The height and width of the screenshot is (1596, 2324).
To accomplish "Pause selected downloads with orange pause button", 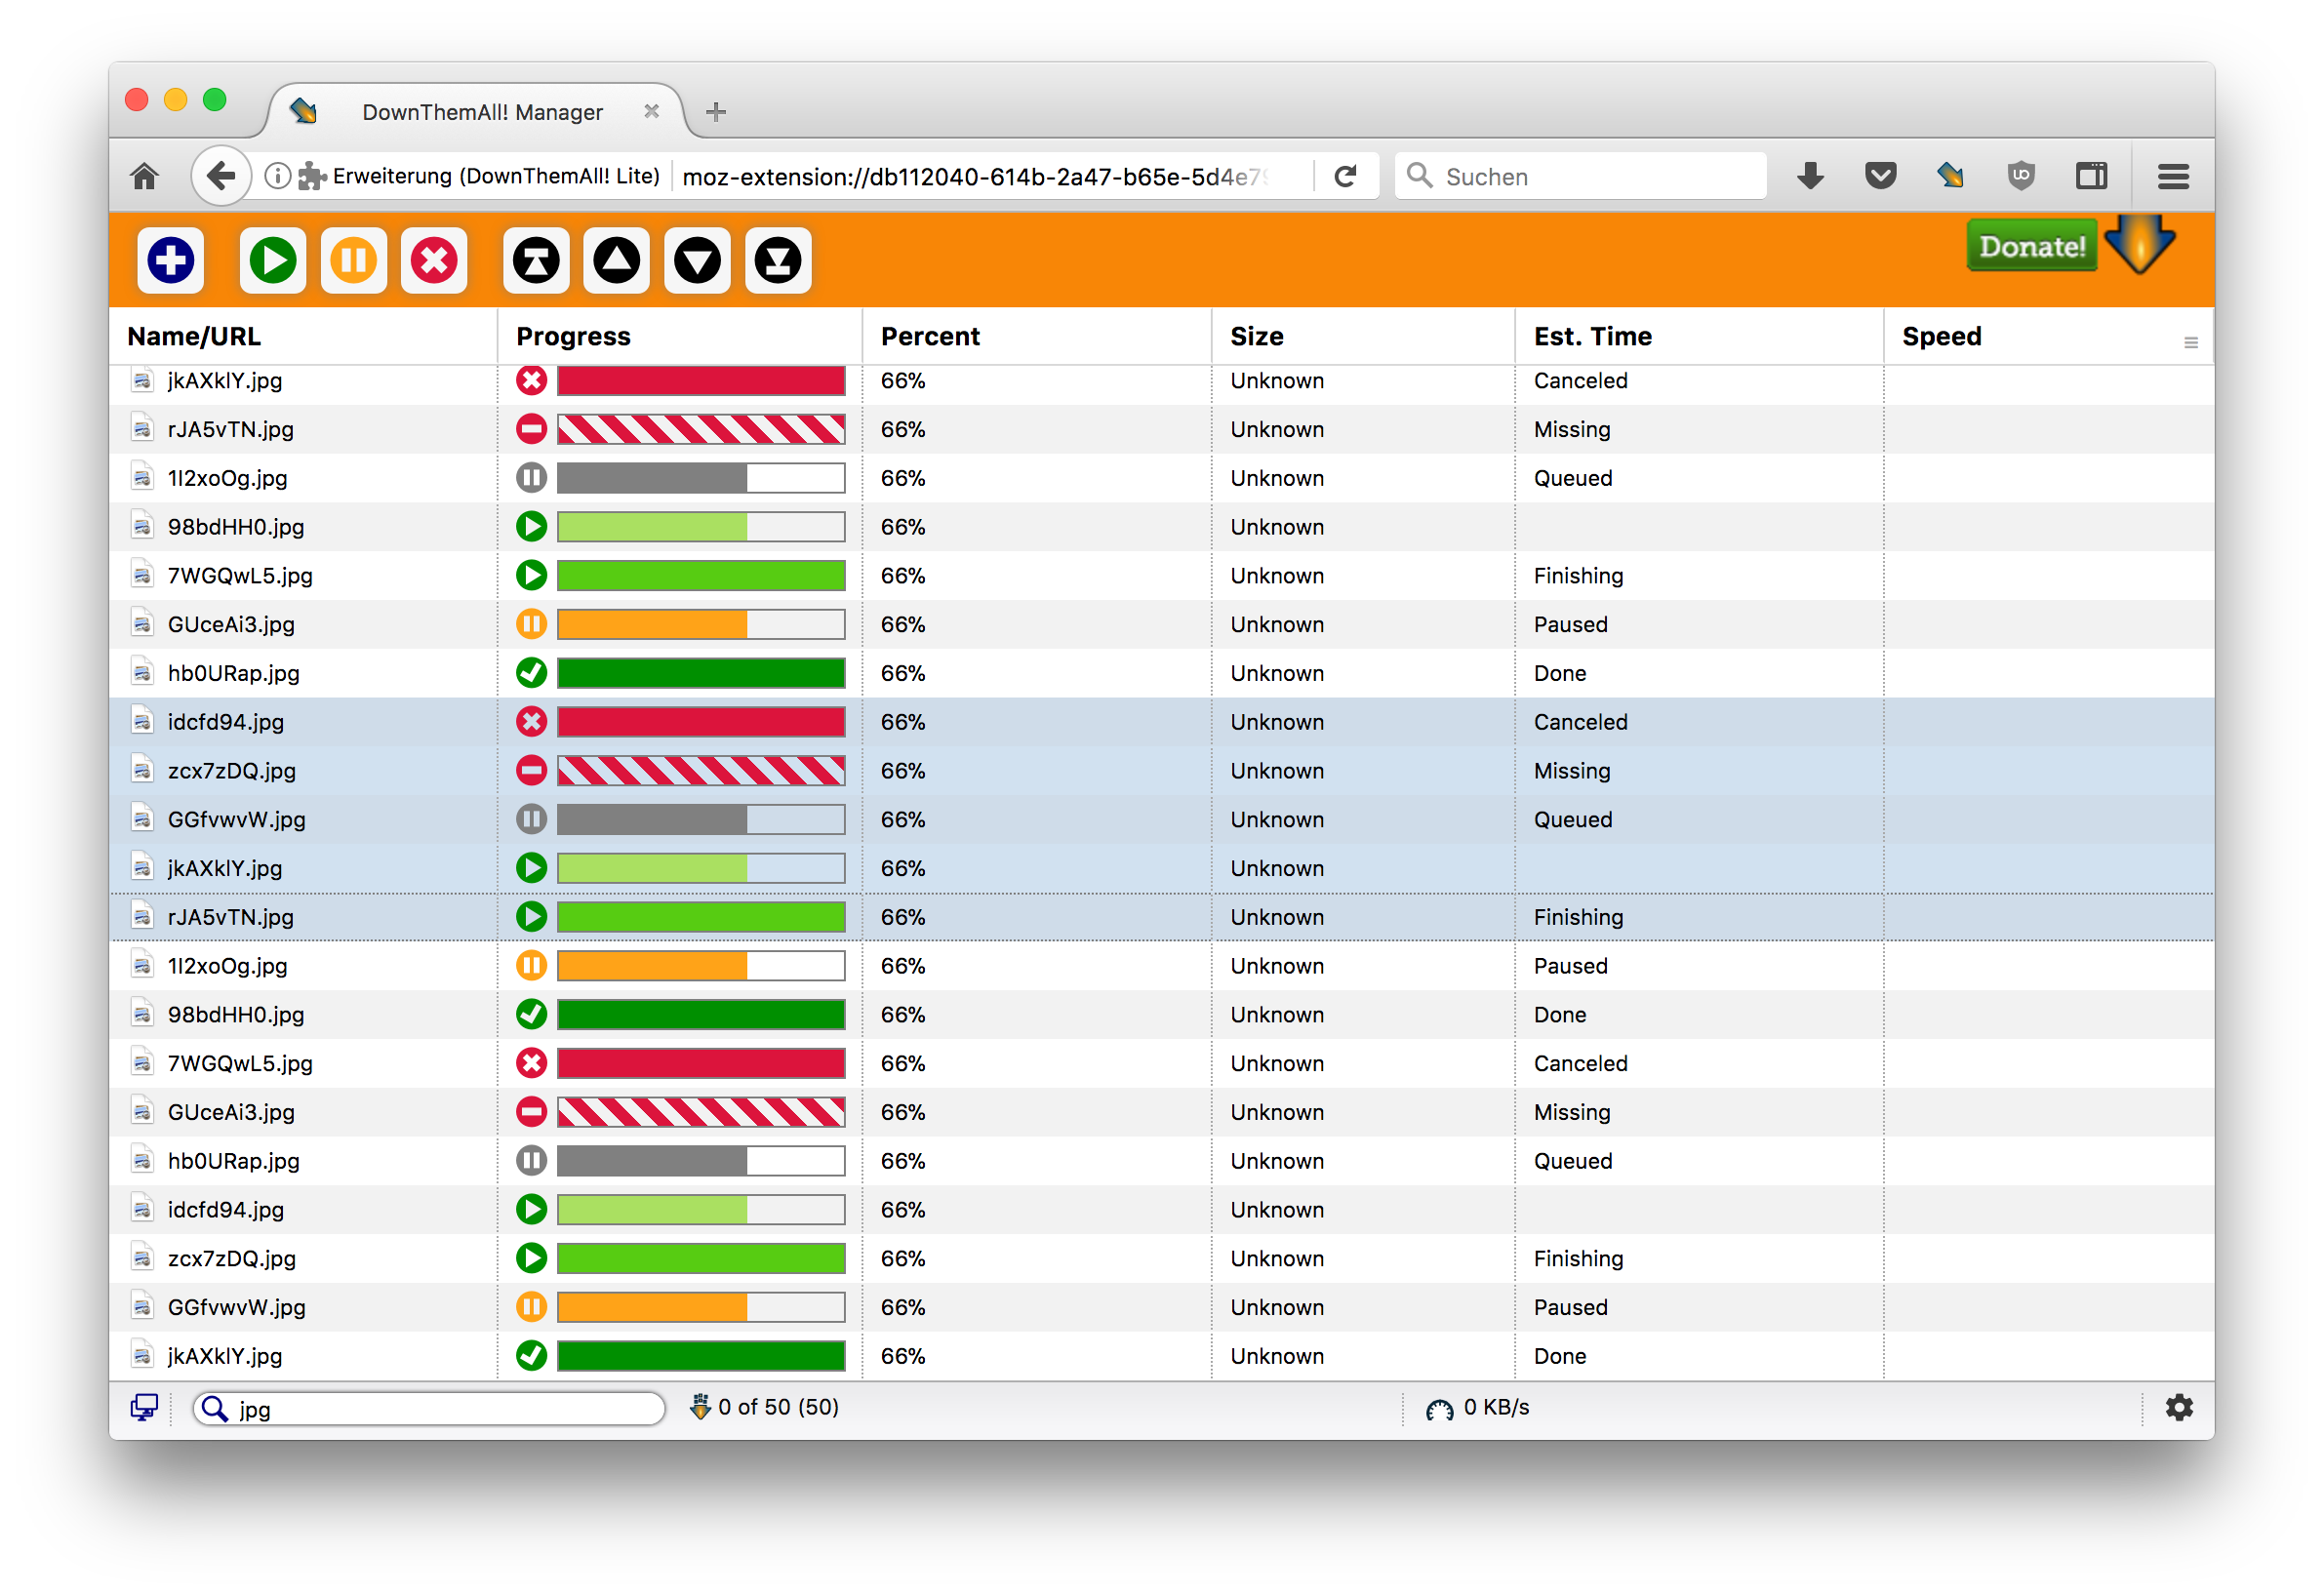I will point(353,261).
